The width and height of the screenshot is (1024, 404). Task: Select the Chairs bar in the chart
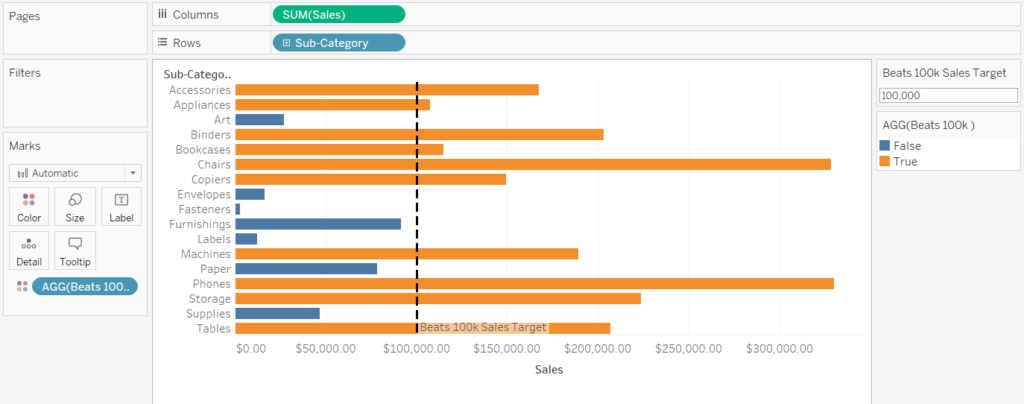[x=532, y=164]
